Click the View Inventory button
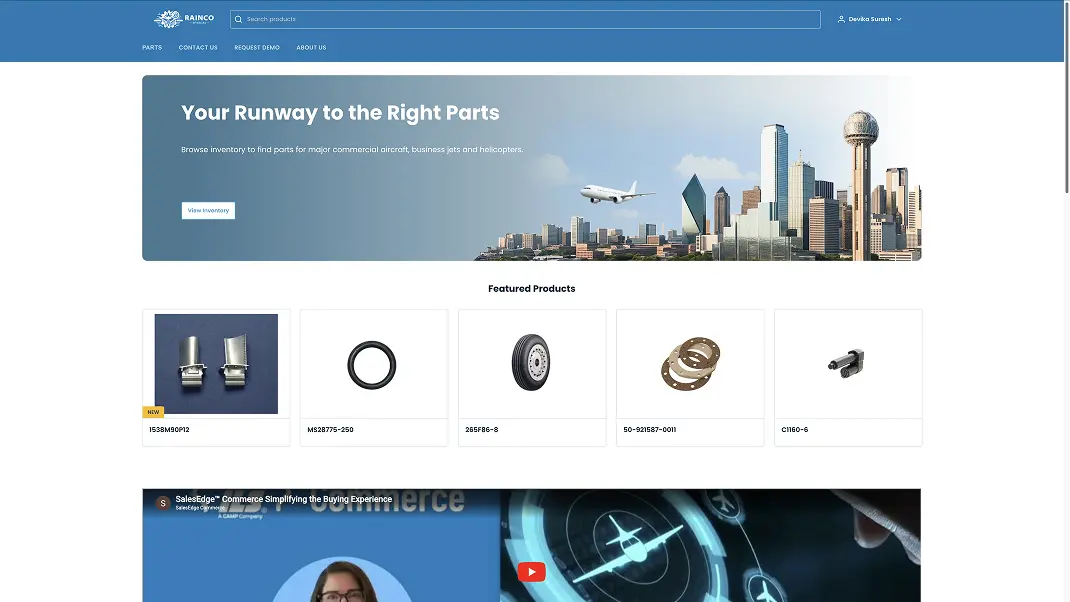This screenshot has height=602, width=1070. [208, 210]
